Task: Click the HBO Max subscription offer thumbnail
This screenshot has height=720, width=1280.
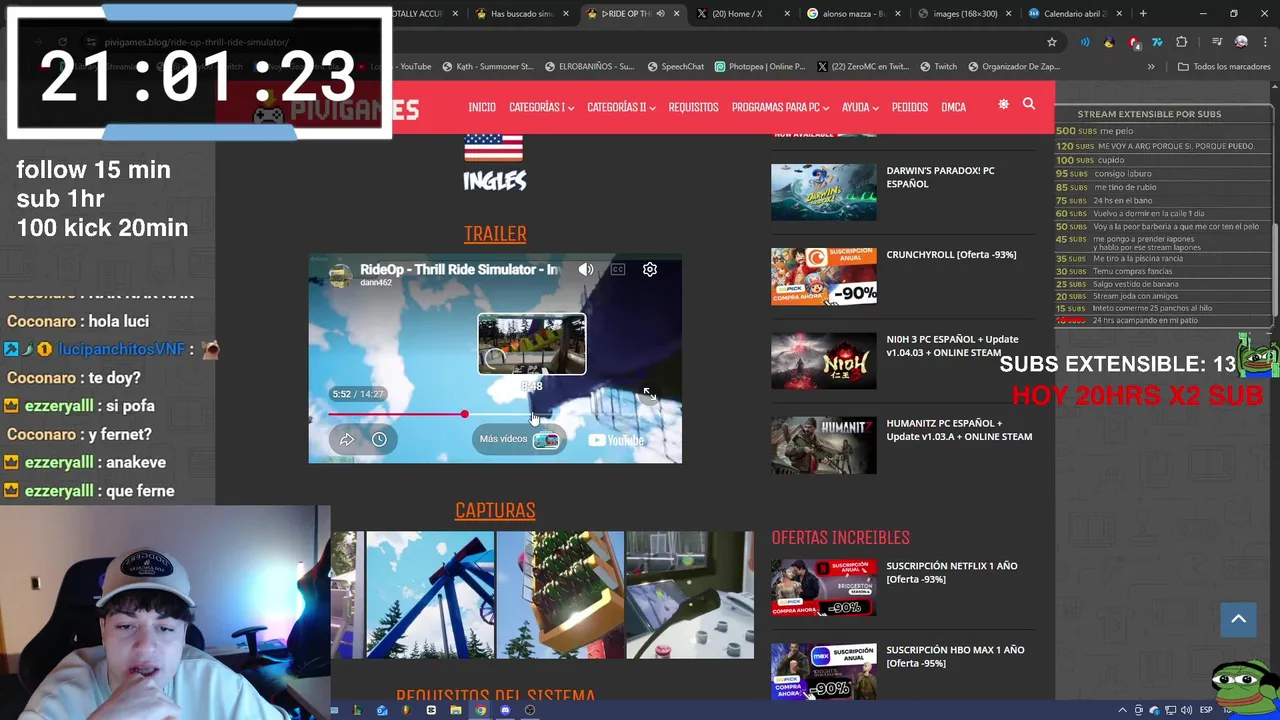Action: [824, 671]
